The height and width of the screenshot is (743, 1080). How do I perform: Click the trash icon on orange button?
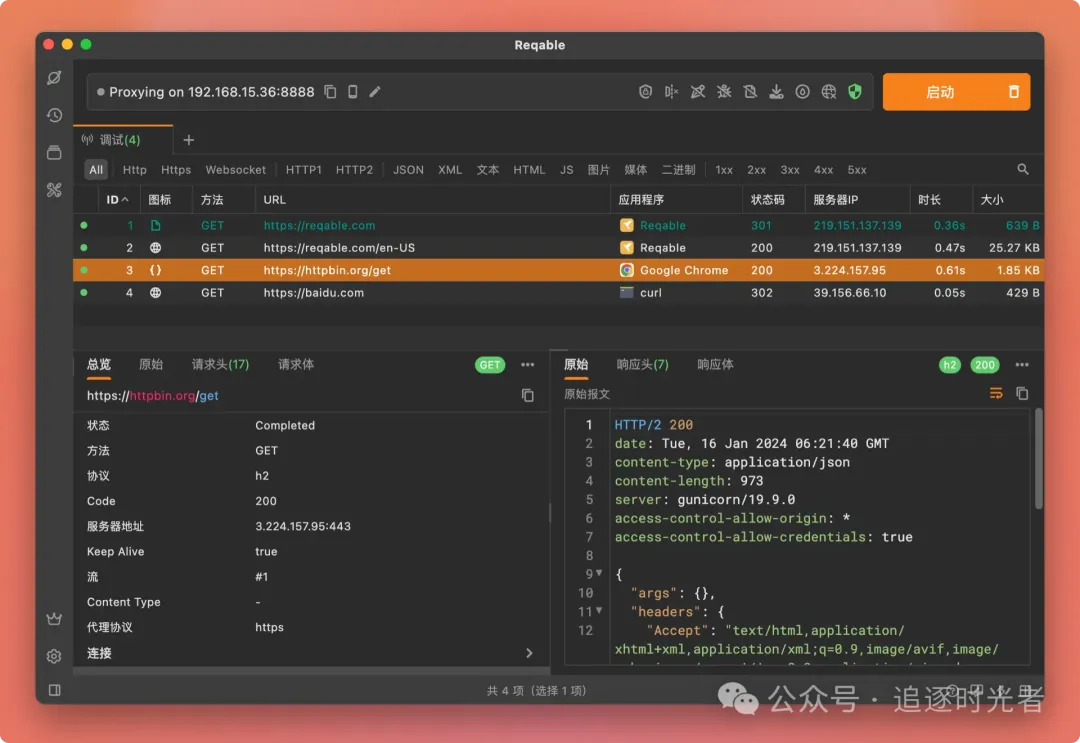click(1014, 92)
